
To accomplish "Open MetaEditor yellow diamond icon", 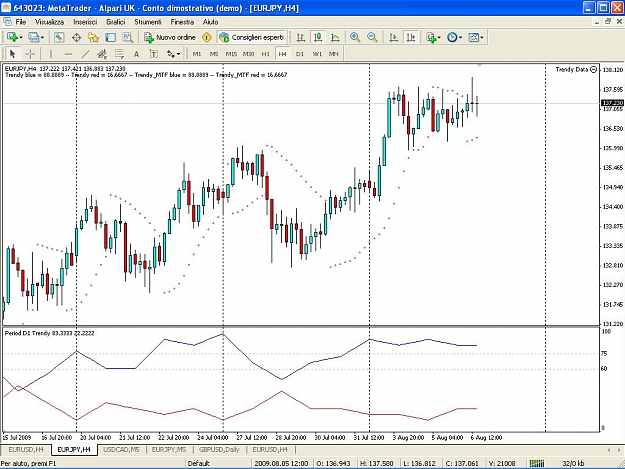I will click(x=206, y=37).
